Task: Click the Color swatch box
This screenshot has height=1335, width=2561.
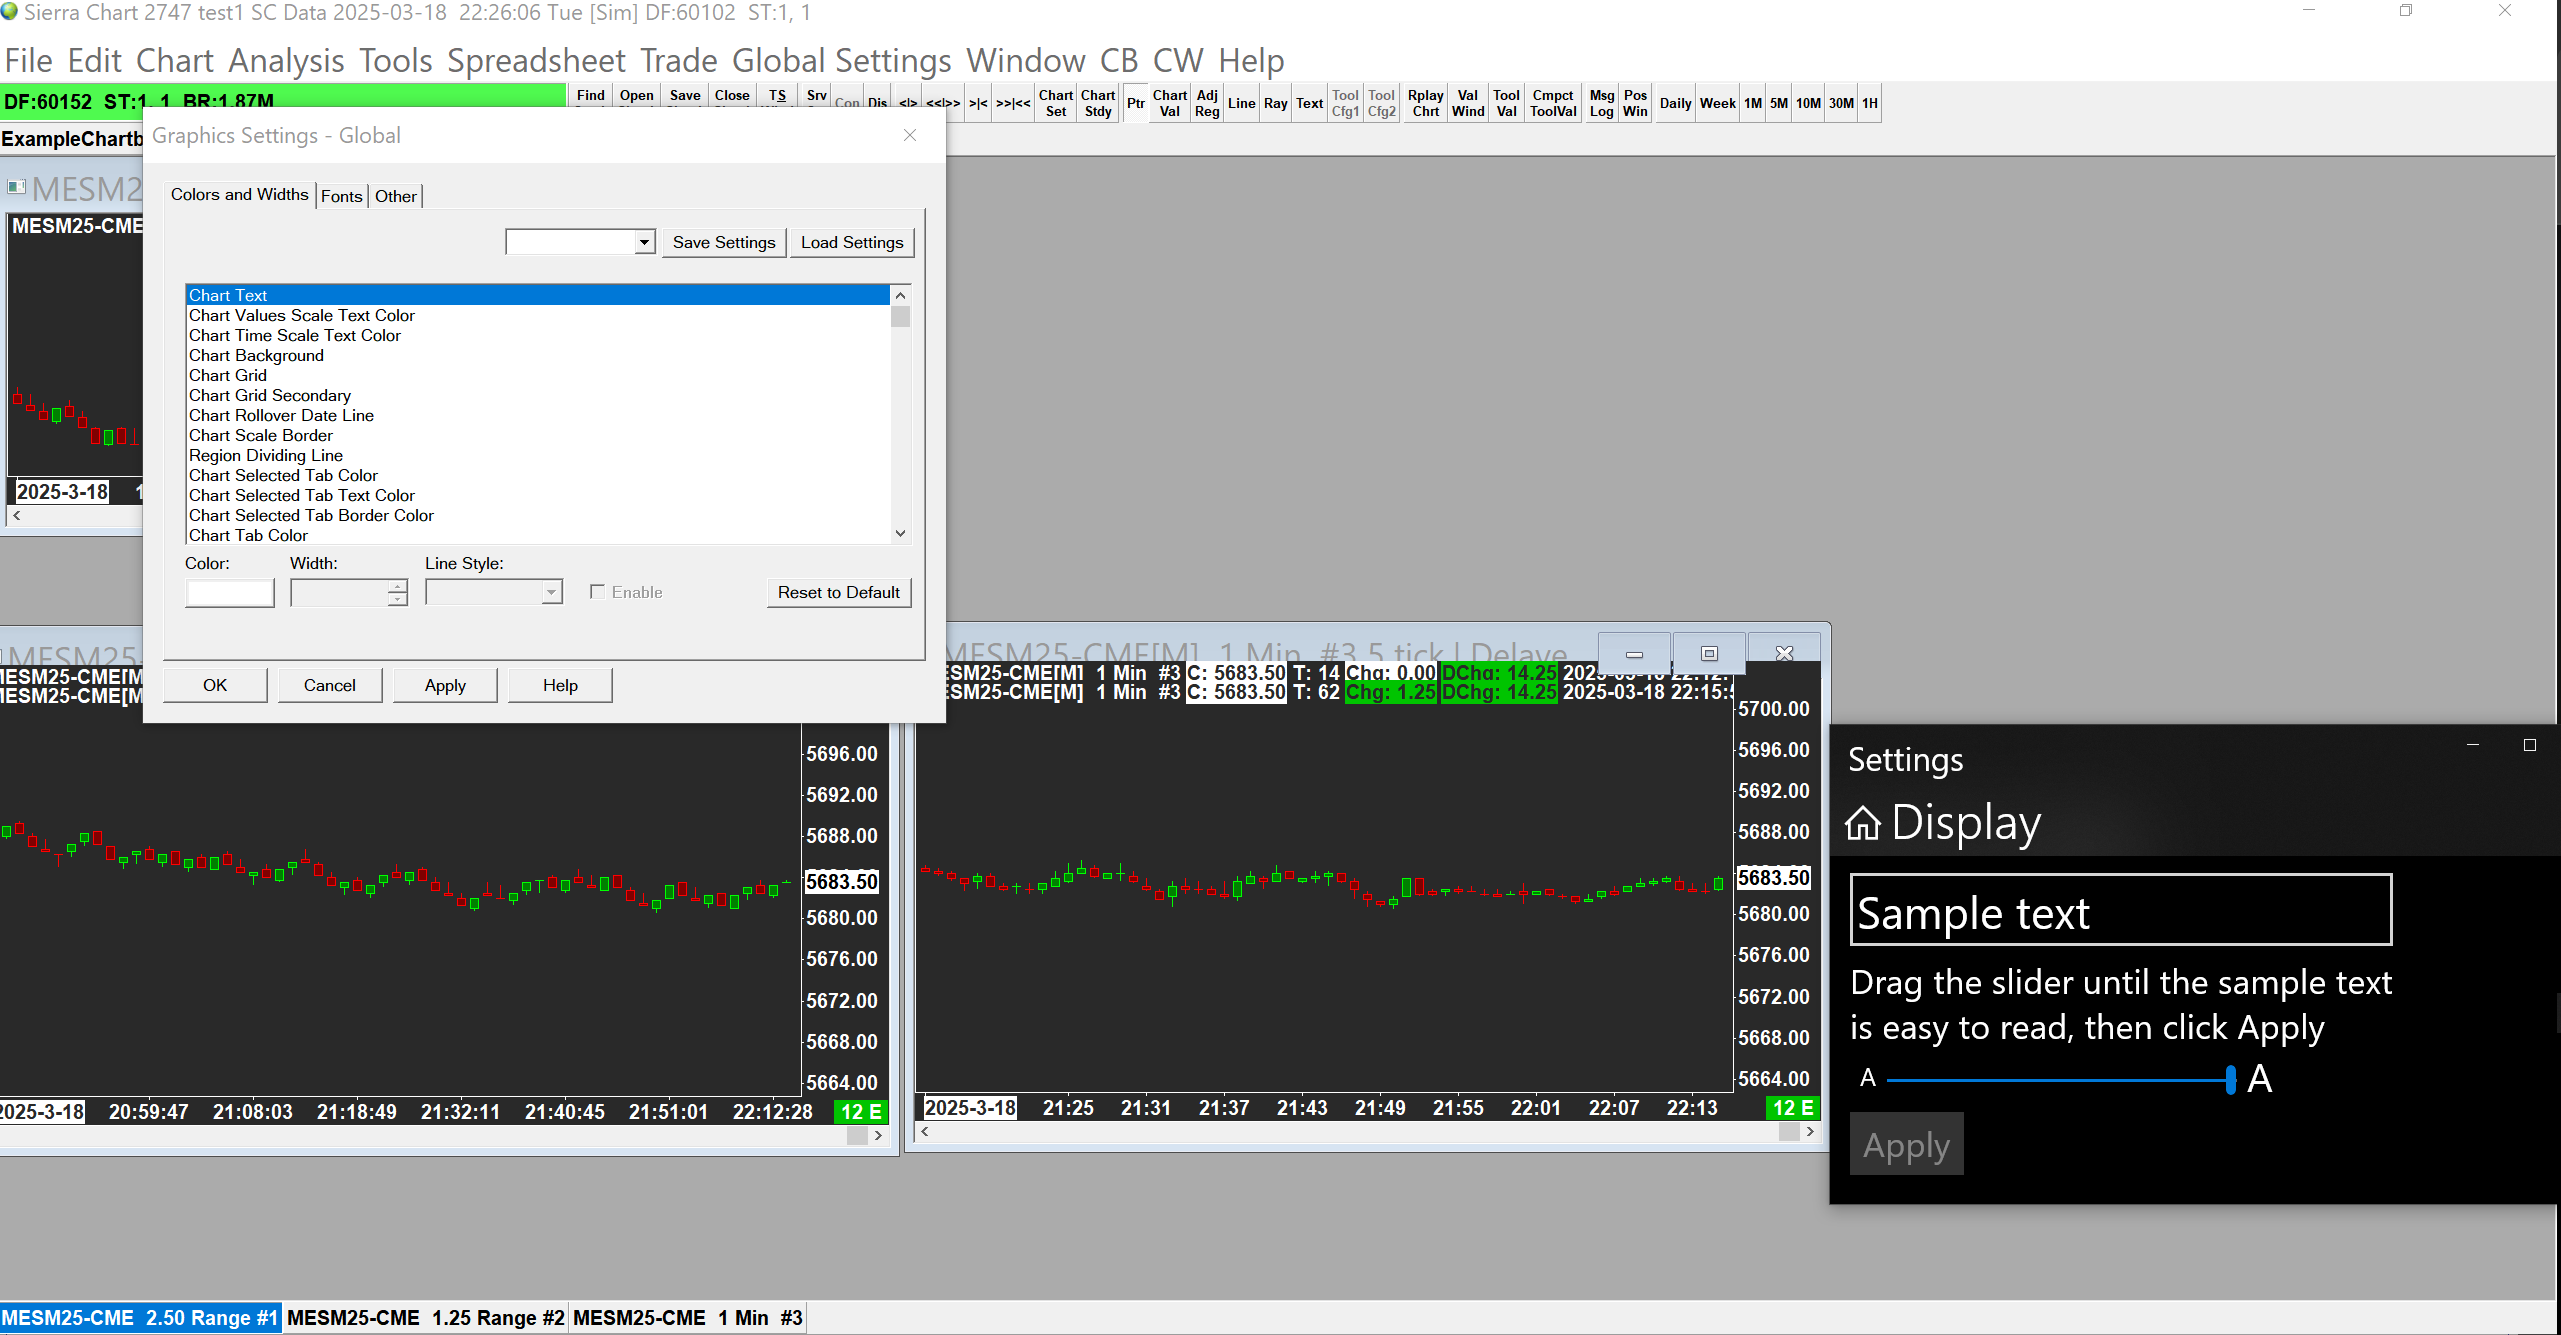Action: point(230,592)
